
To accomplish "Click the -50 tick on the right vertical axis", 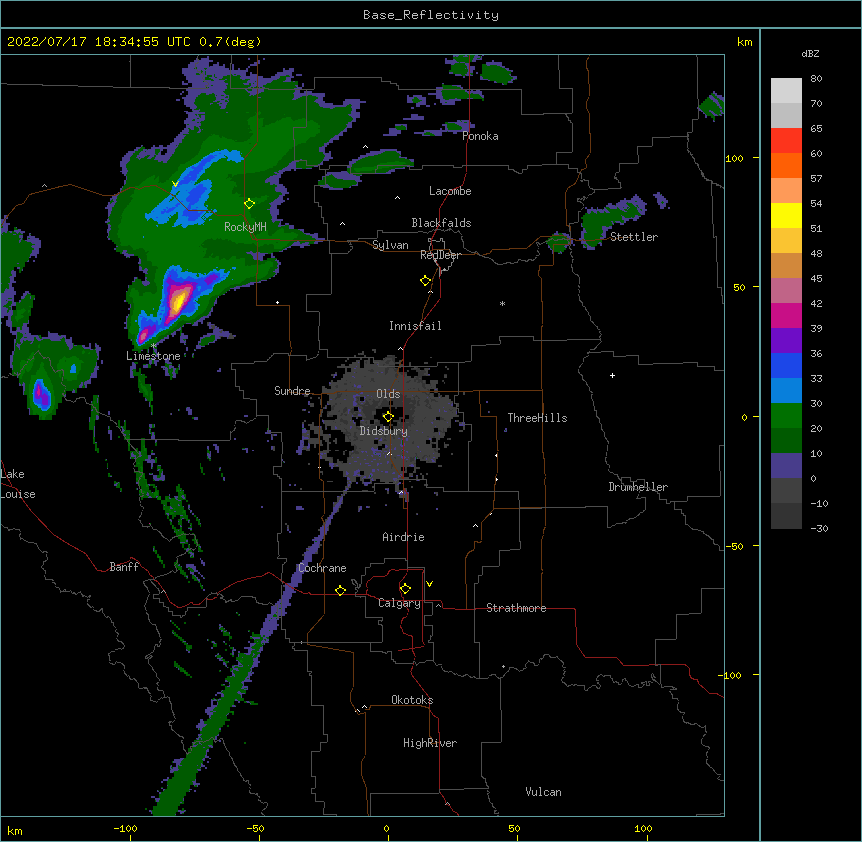I will click(x=734, y=546).
